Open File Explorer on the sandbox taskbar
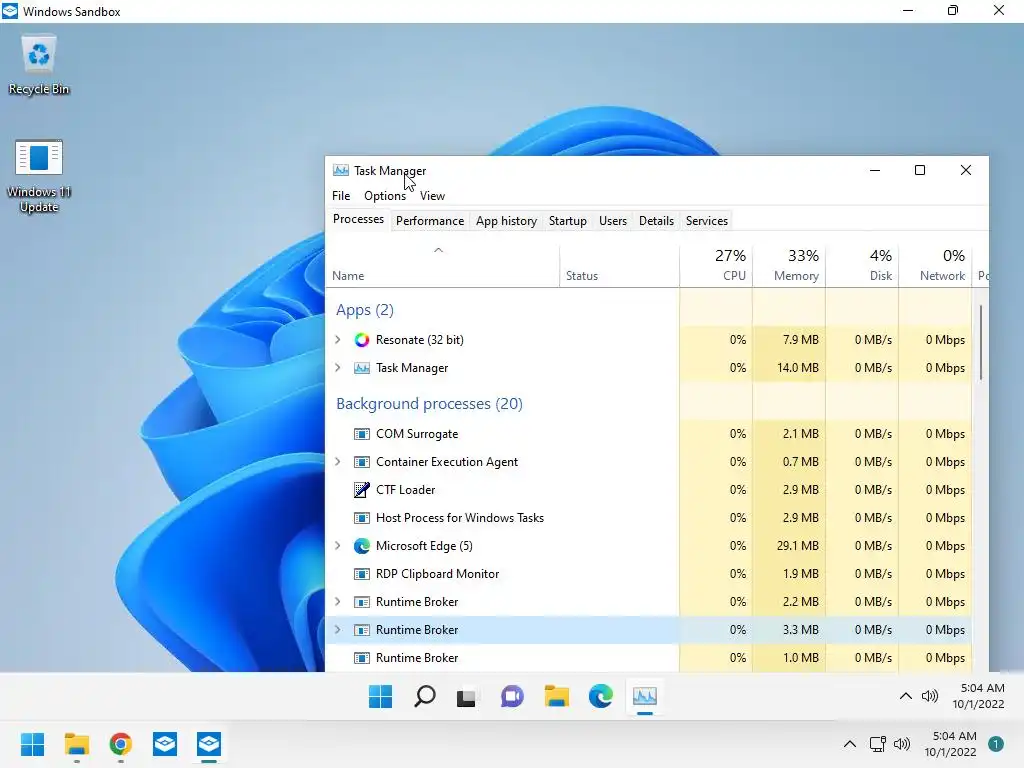The image size is (1024, 768). point(556,696)
